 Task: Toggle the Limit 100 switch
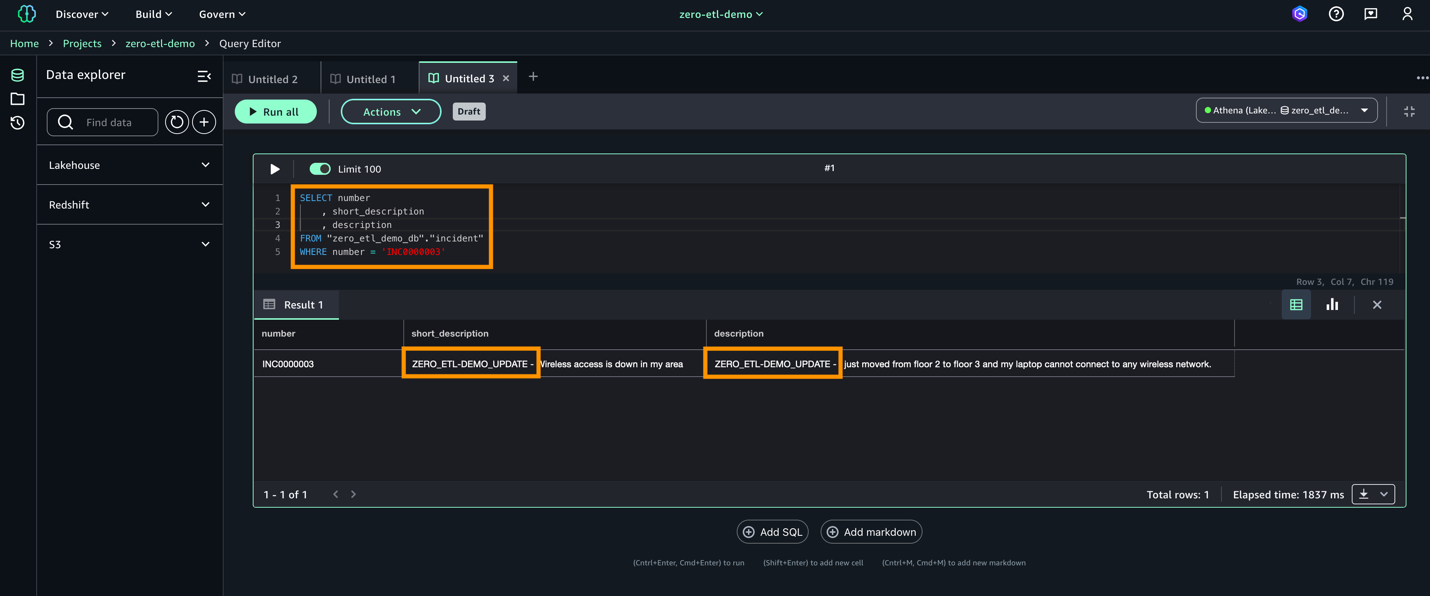pyautogui.click(x=320, y=169)
